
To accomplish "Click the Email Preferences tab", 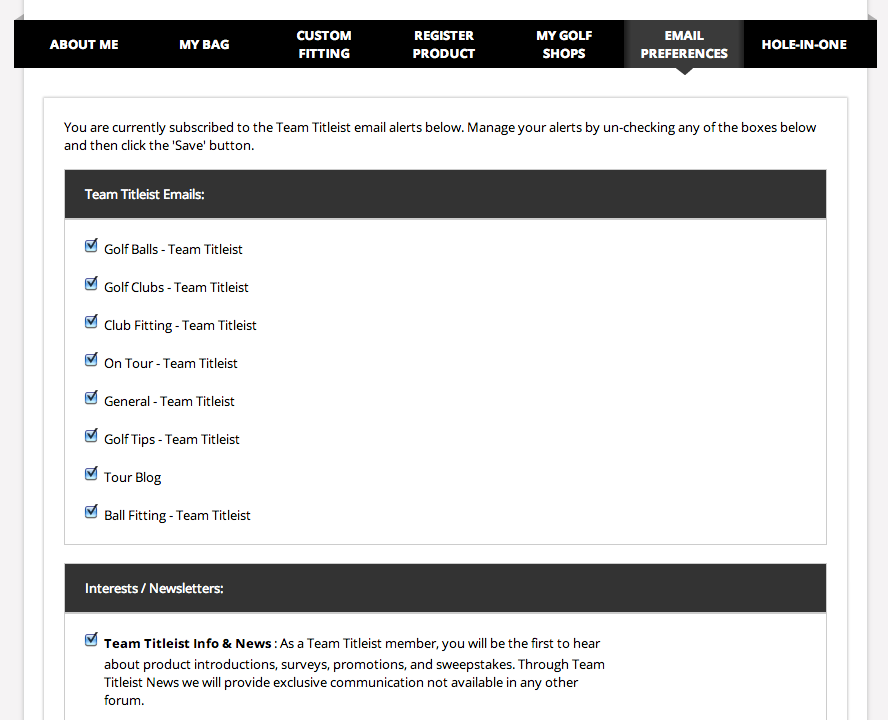I will [x=684, y=44].
